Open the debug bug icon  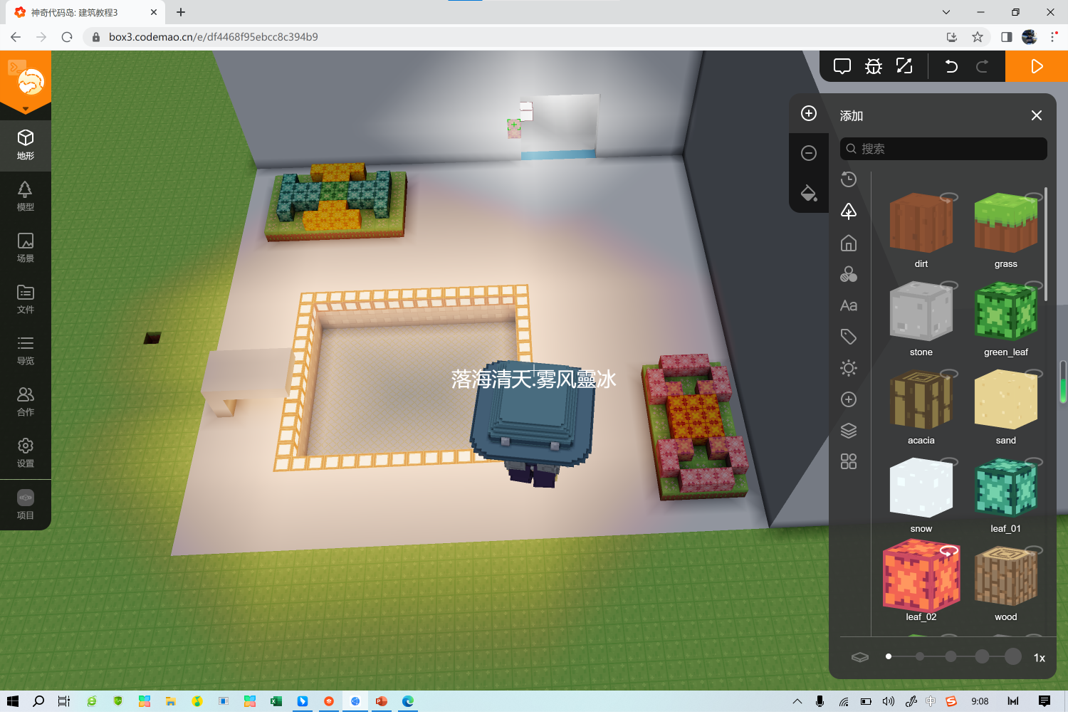[873, 66]
